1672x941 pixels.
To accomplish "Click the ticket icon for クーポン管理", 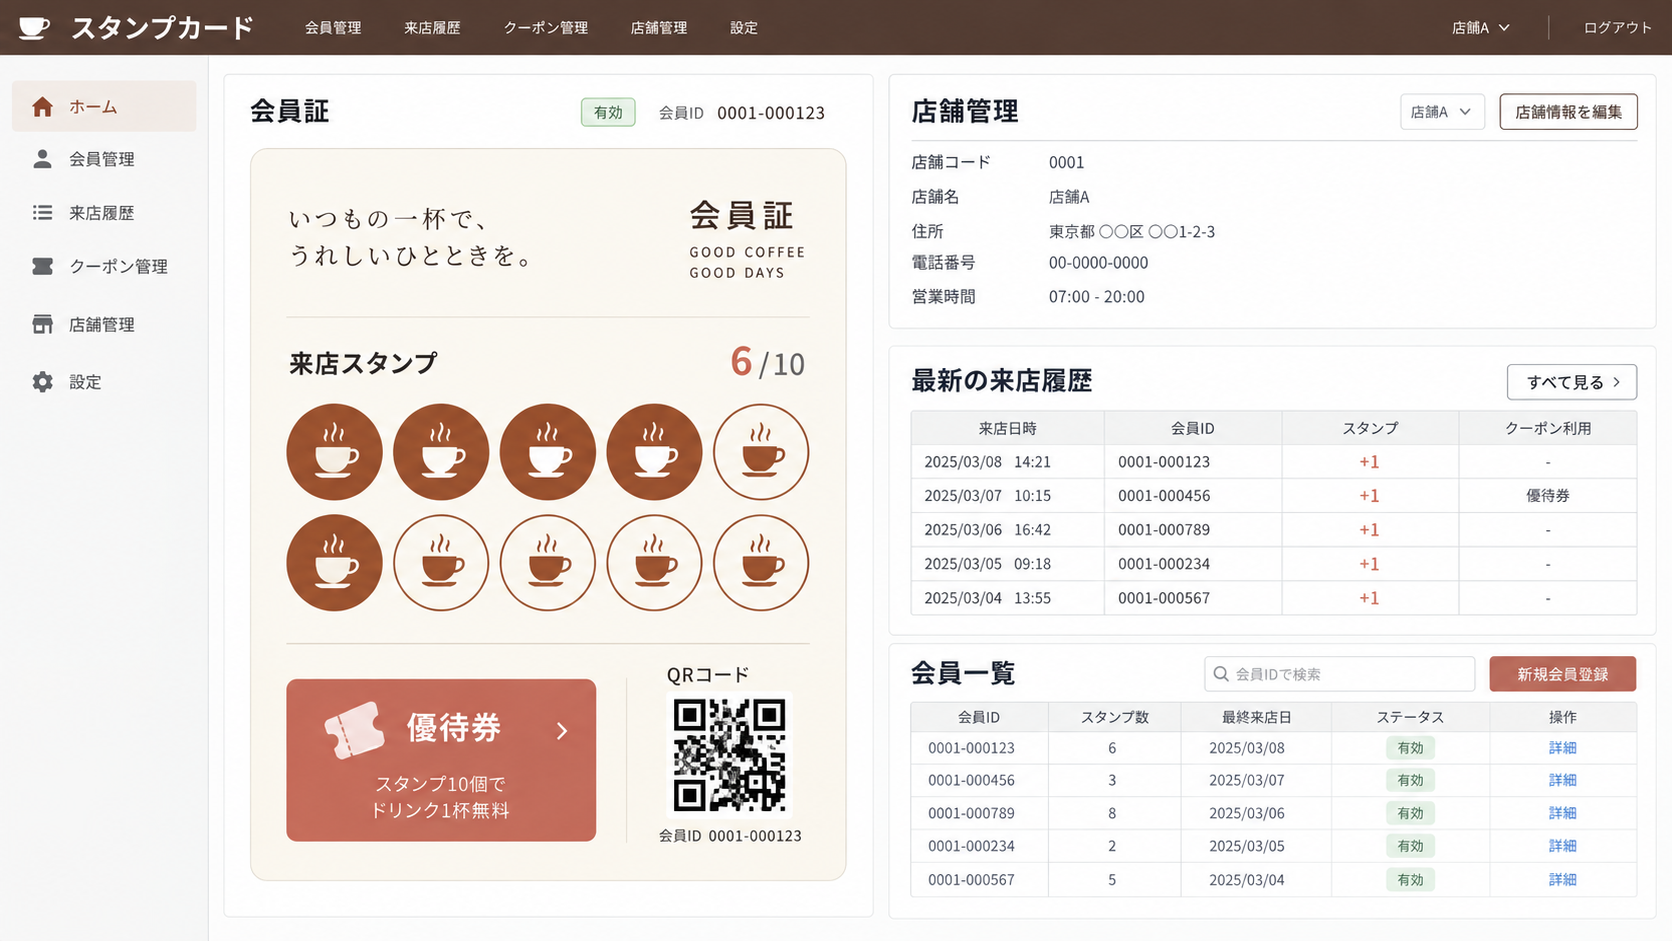I will (42, 266).
